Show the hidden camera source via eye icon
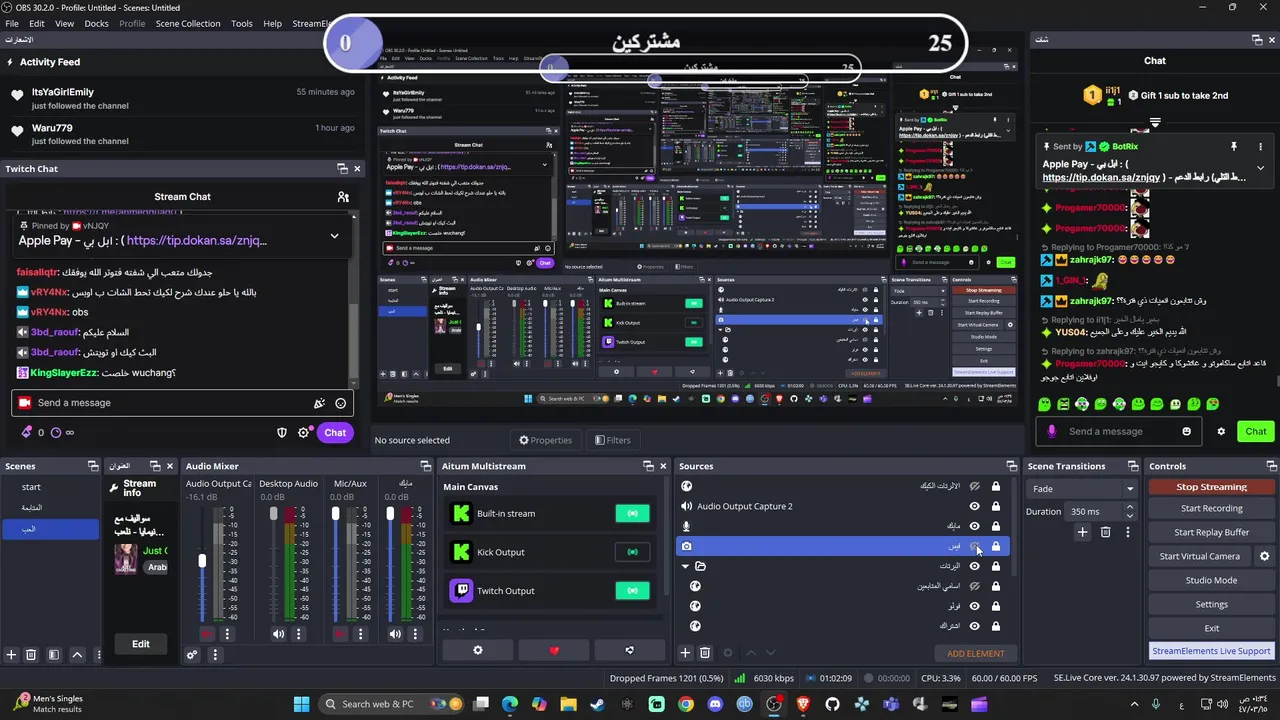This screenshot has width=1280, height=720. (975, 546)
